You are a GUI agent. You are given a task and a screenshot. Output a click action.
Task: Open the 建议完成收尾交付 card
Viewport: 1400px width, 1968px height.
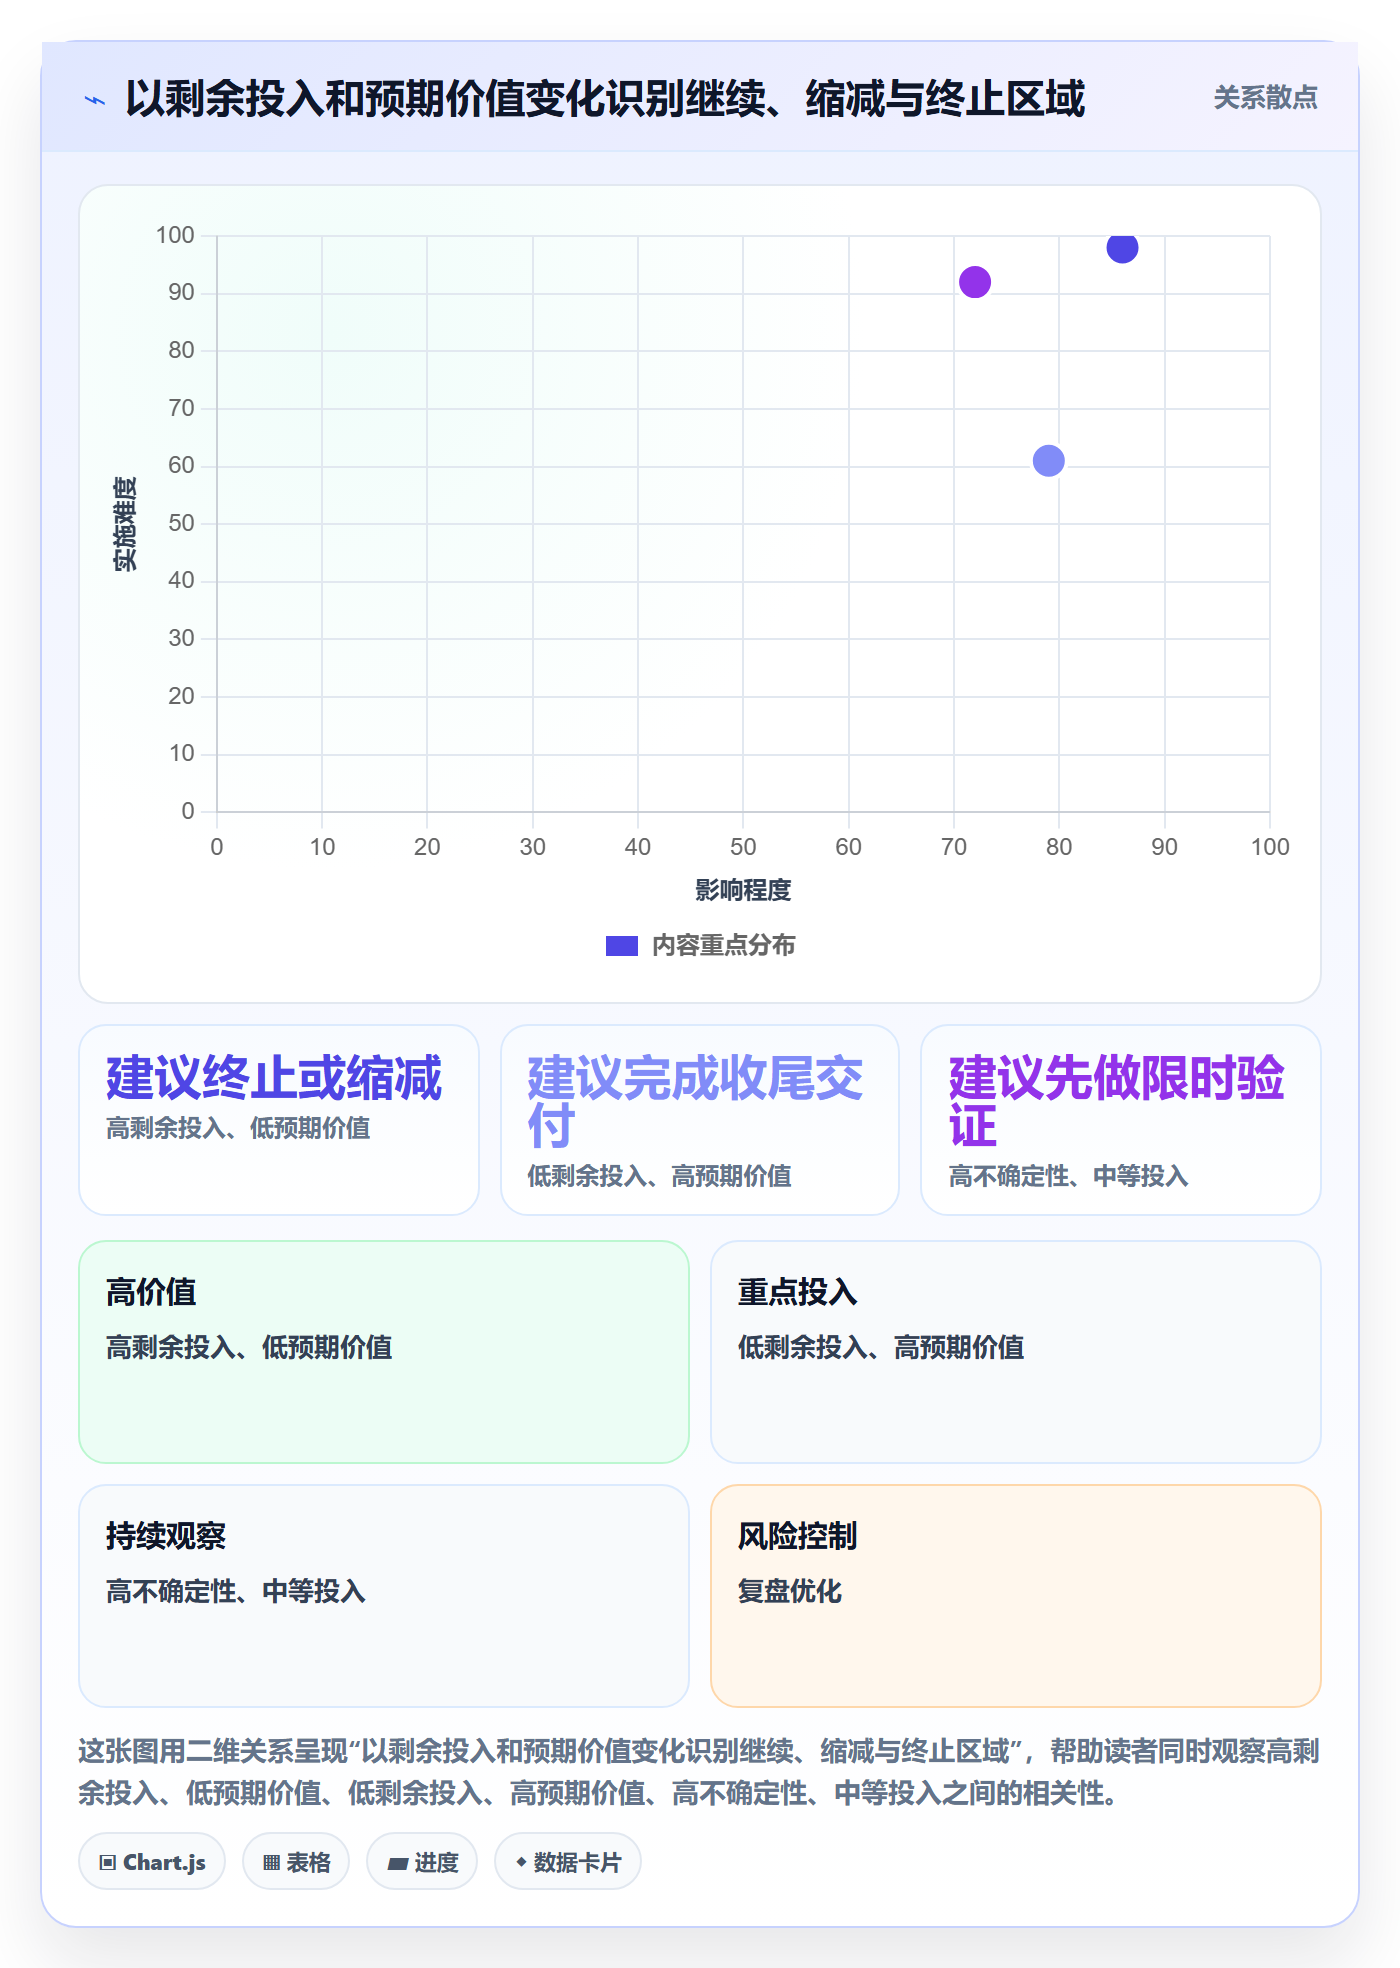[x=700, y=1120]
